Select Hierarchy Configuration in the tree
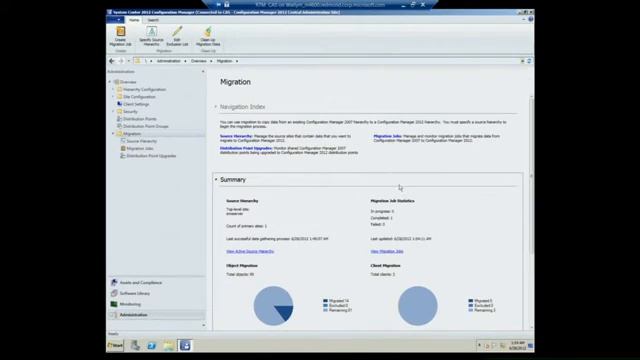 (144, 89)
